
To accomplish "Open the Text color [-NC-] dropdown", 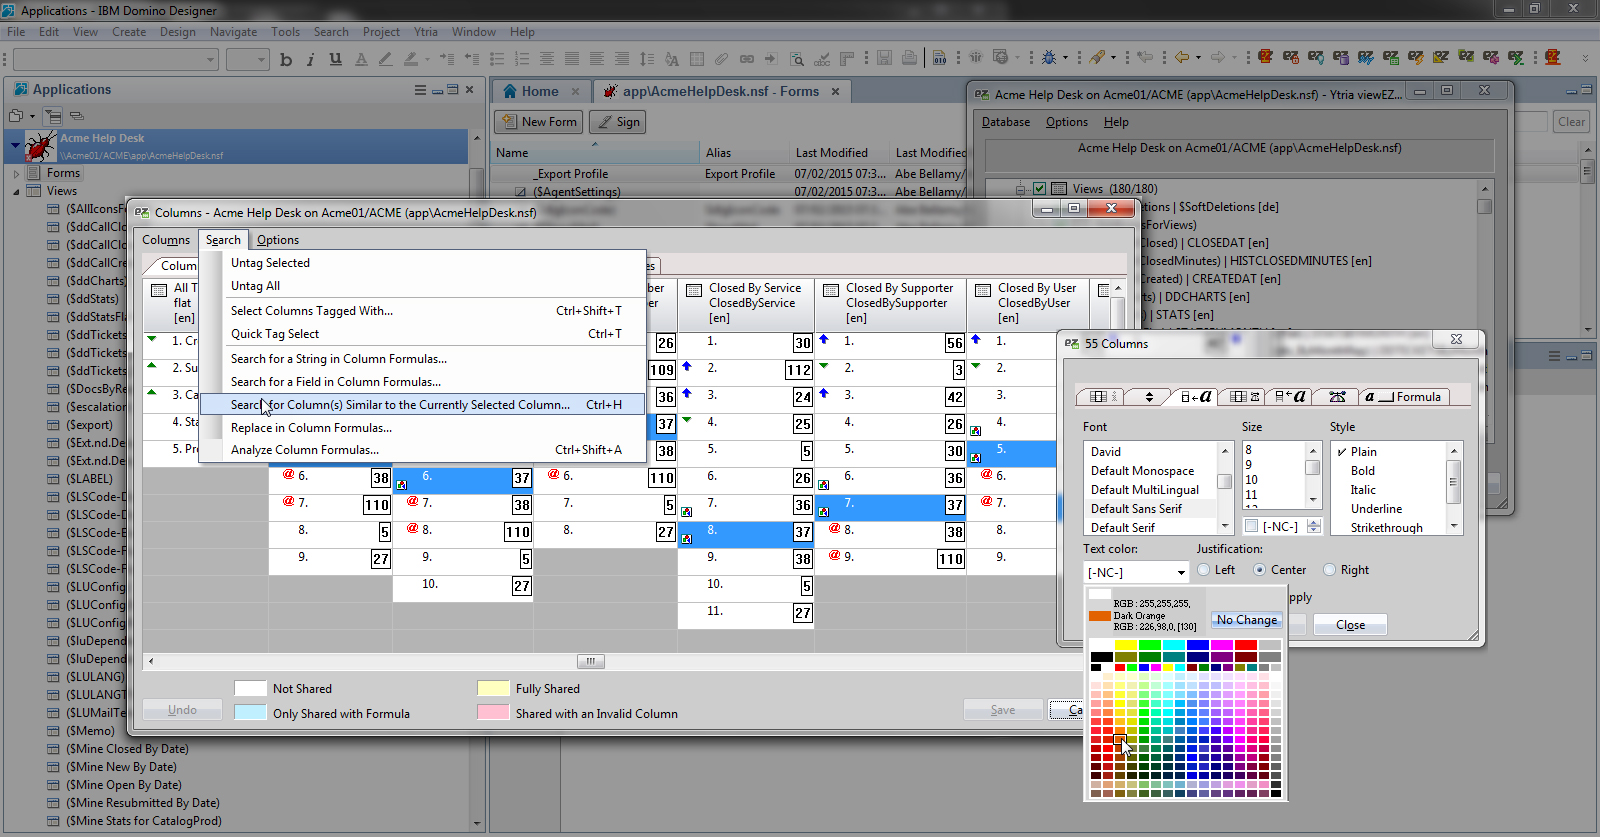I will point(1181,573).
